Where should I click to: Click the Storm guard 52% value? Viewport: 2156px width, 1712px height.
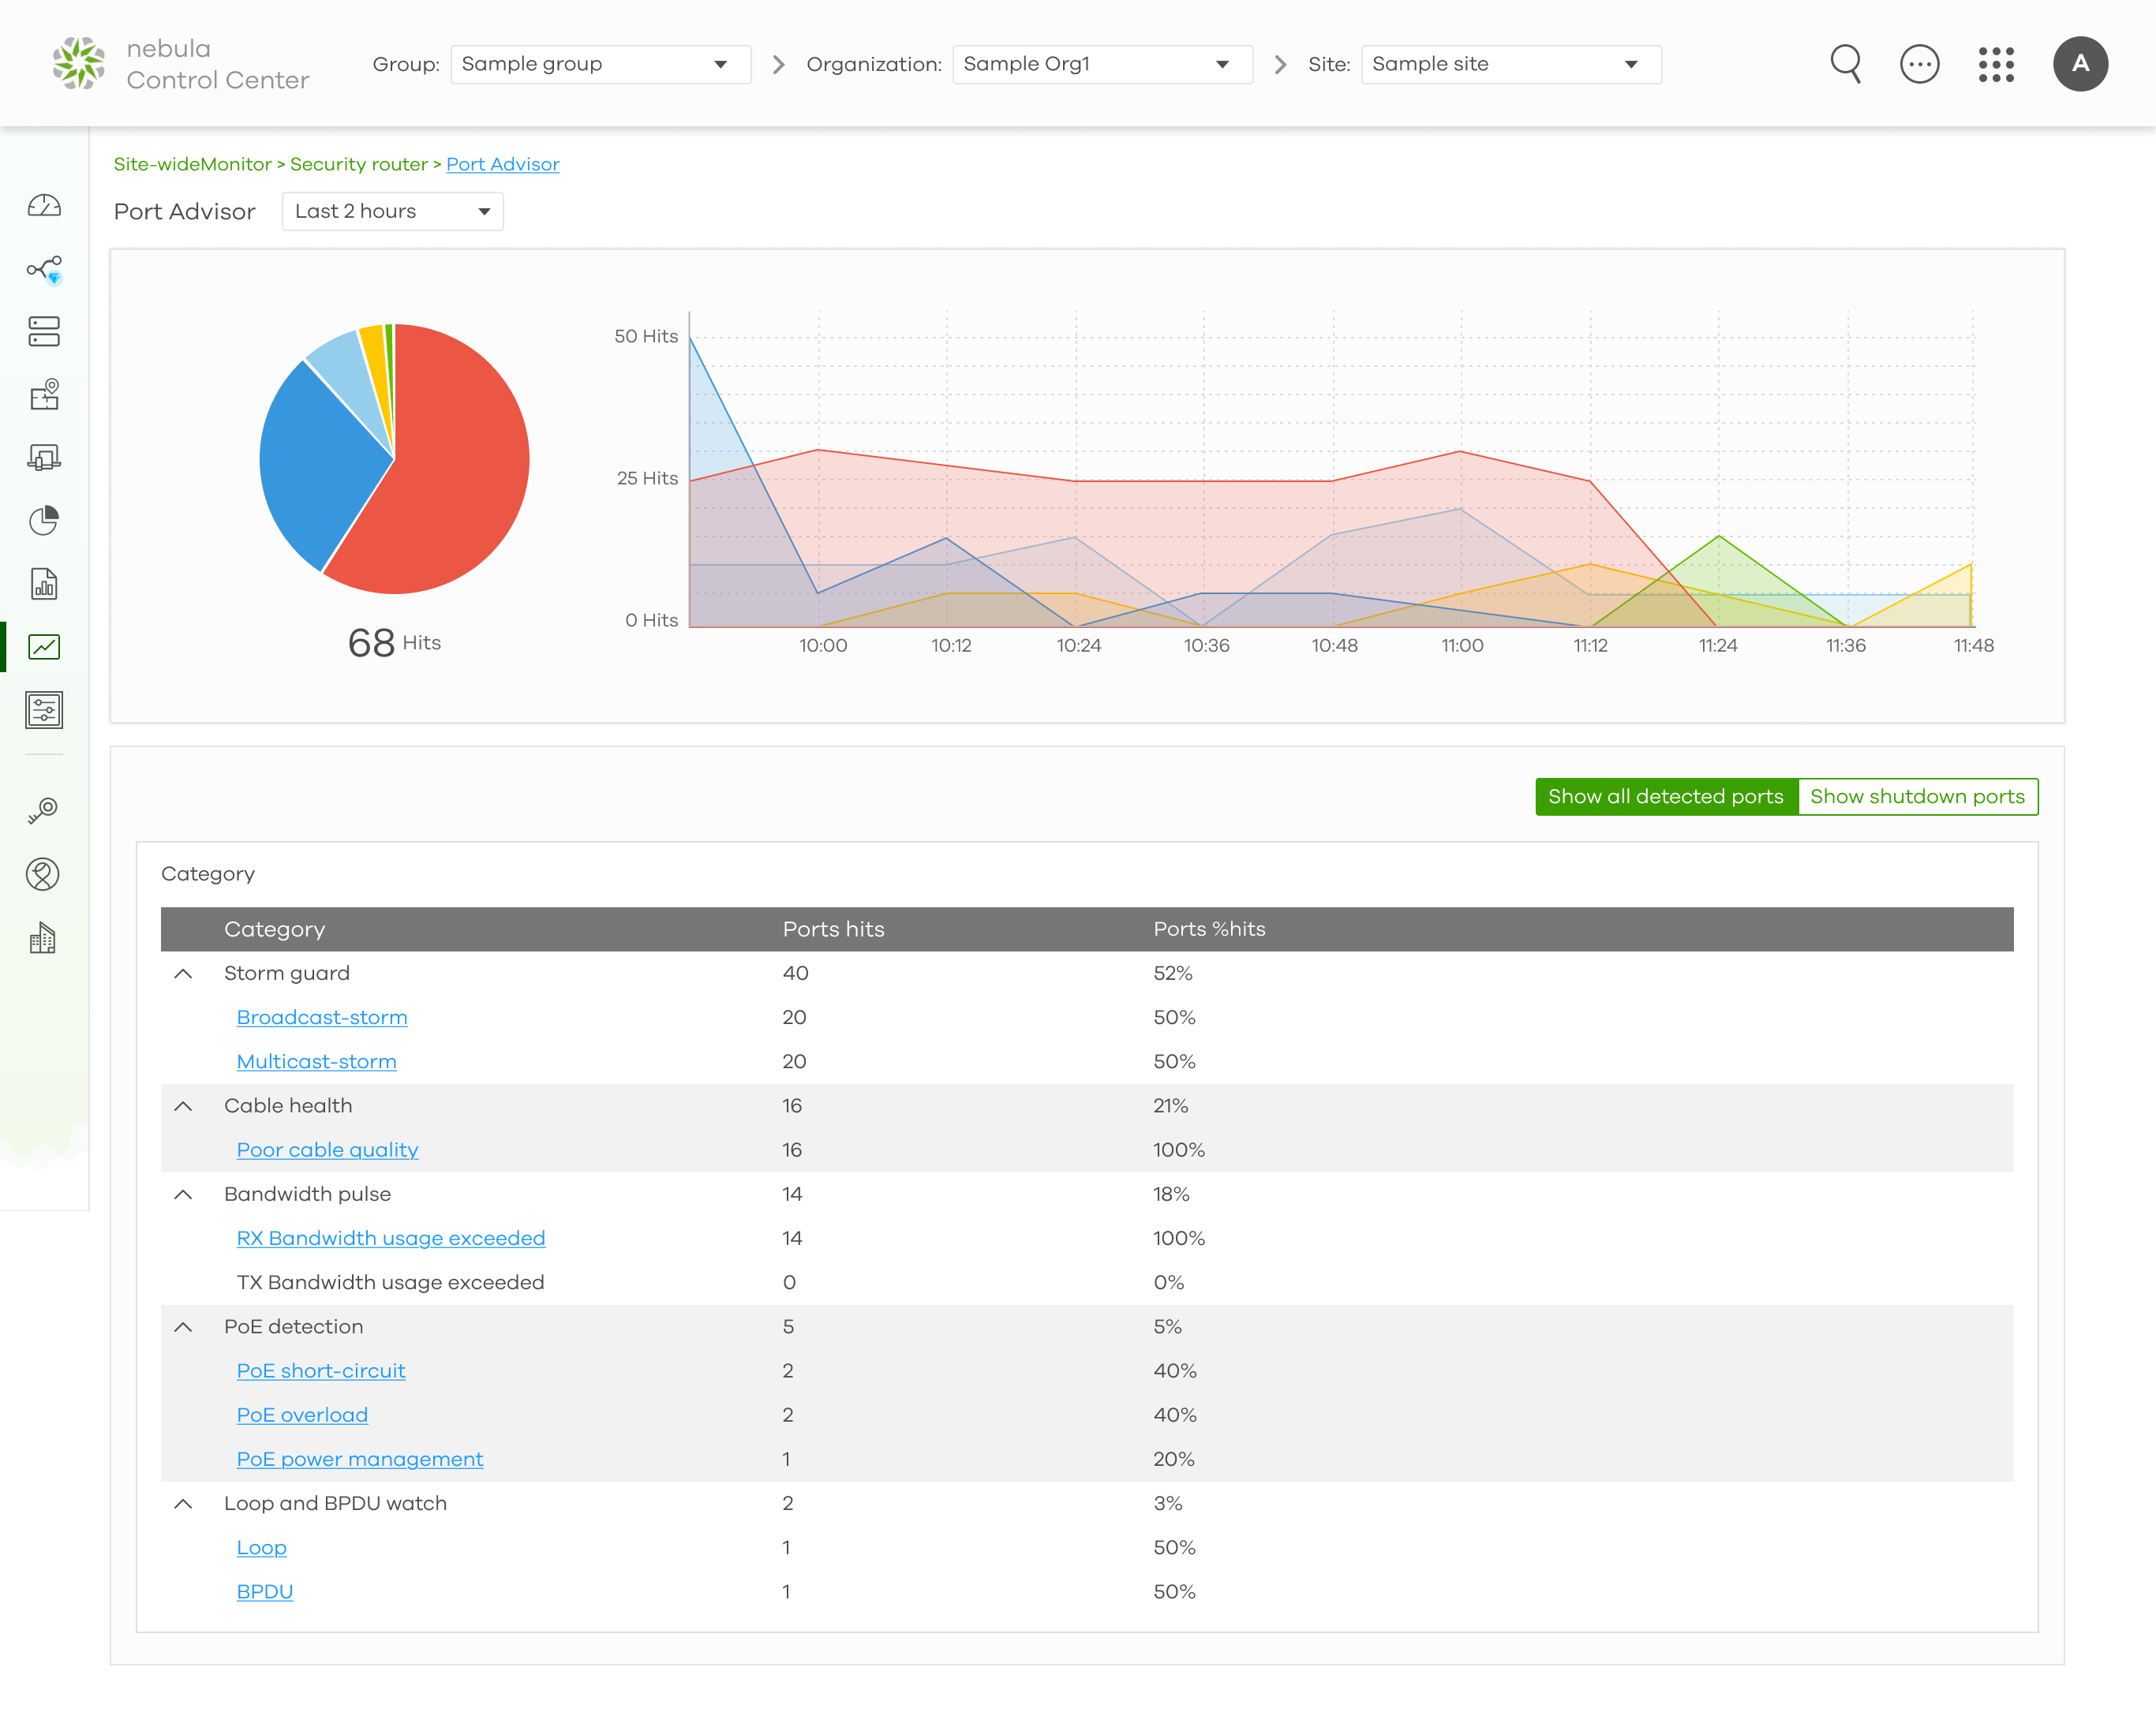coord(1173,974)
